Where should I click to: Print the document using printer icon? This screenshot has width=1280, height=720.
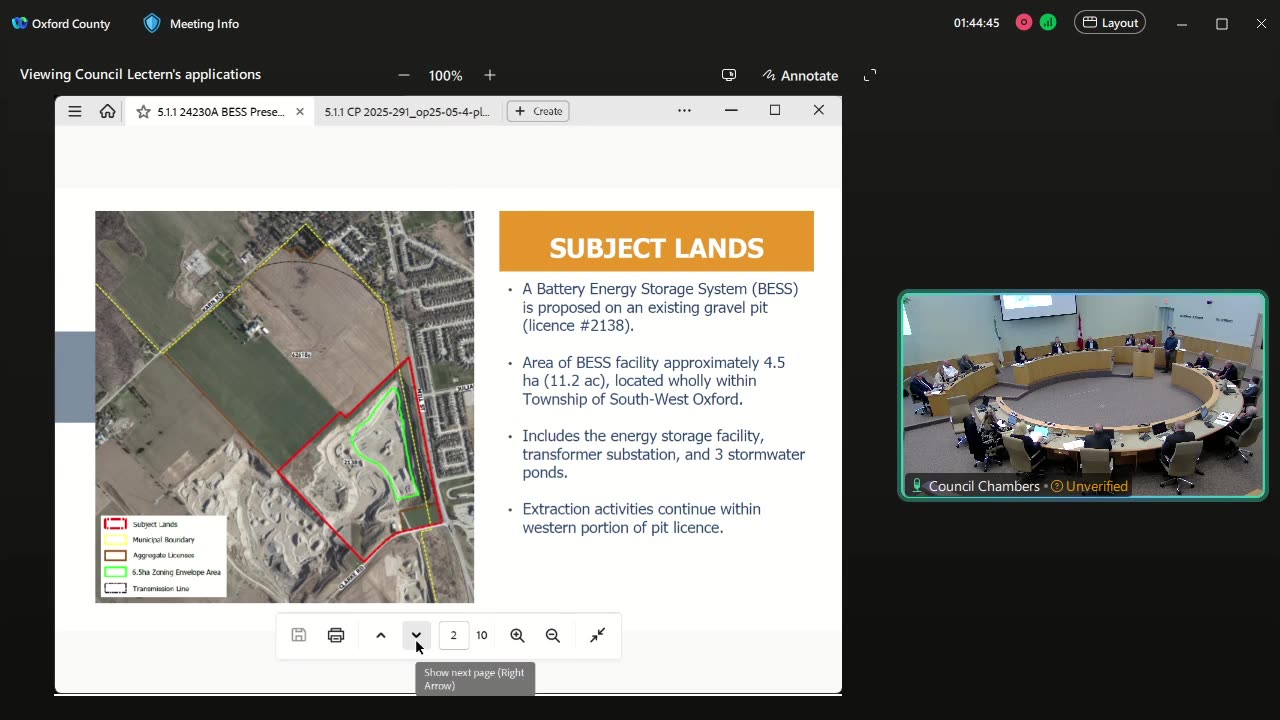[336, 635]
